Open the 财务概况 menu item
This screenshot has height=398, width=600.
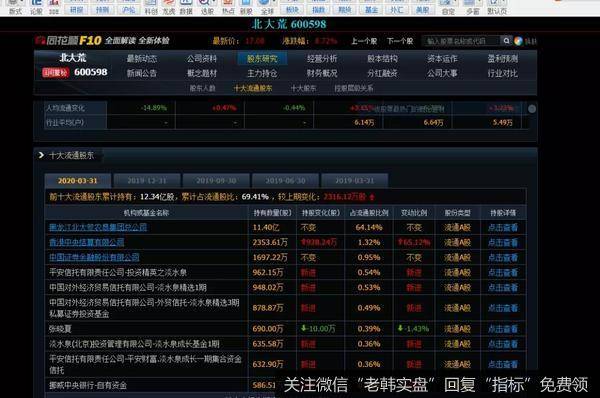[322, 73]
